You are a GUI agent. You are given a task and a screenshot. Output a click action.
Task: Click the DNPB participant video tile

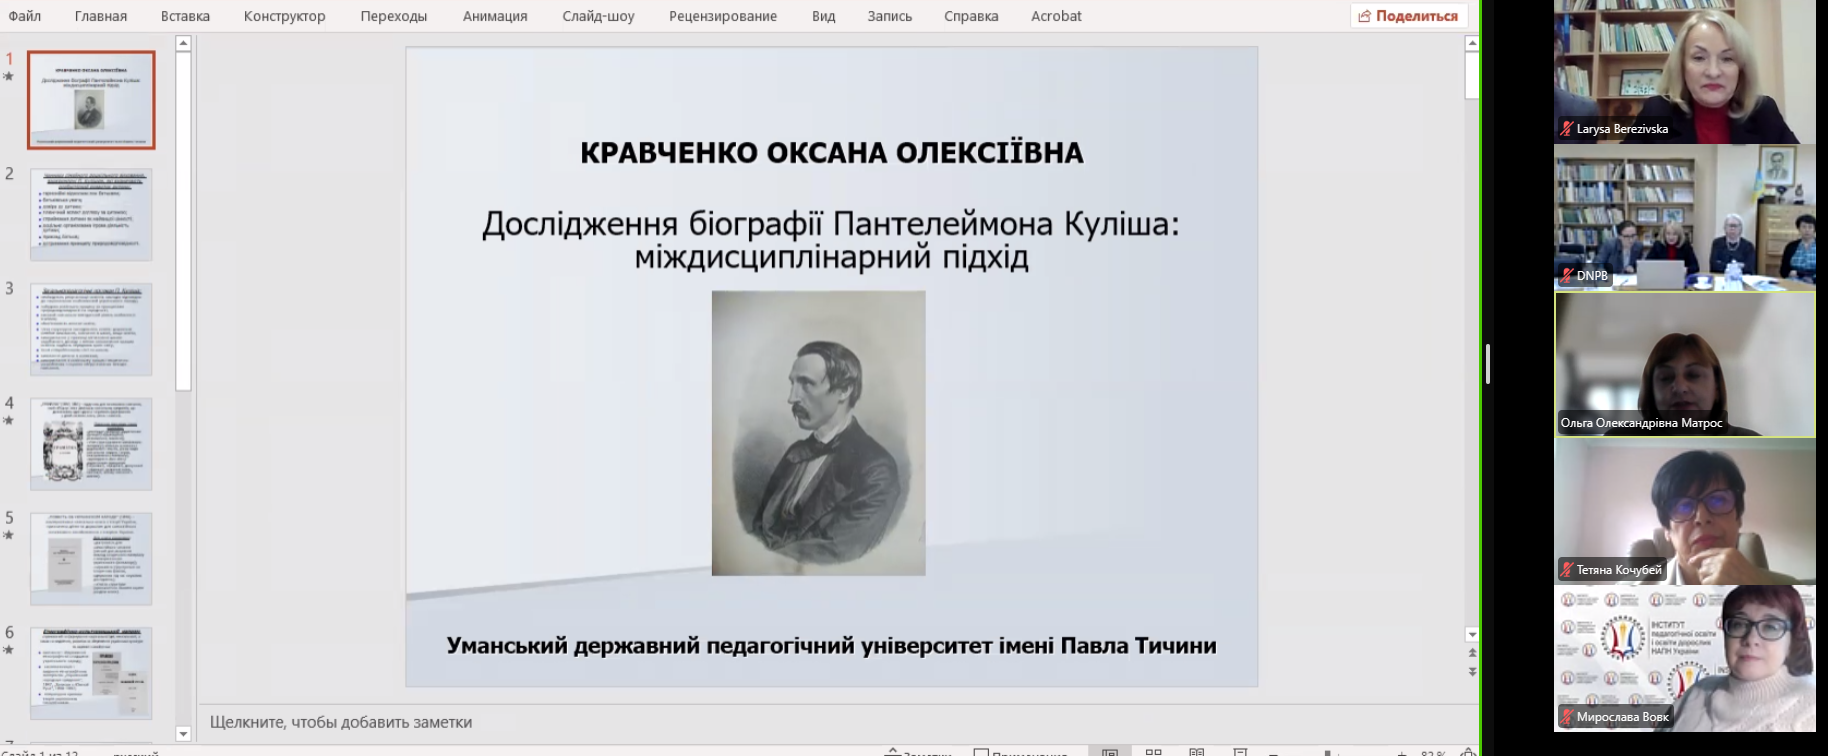coord(1685,218)
